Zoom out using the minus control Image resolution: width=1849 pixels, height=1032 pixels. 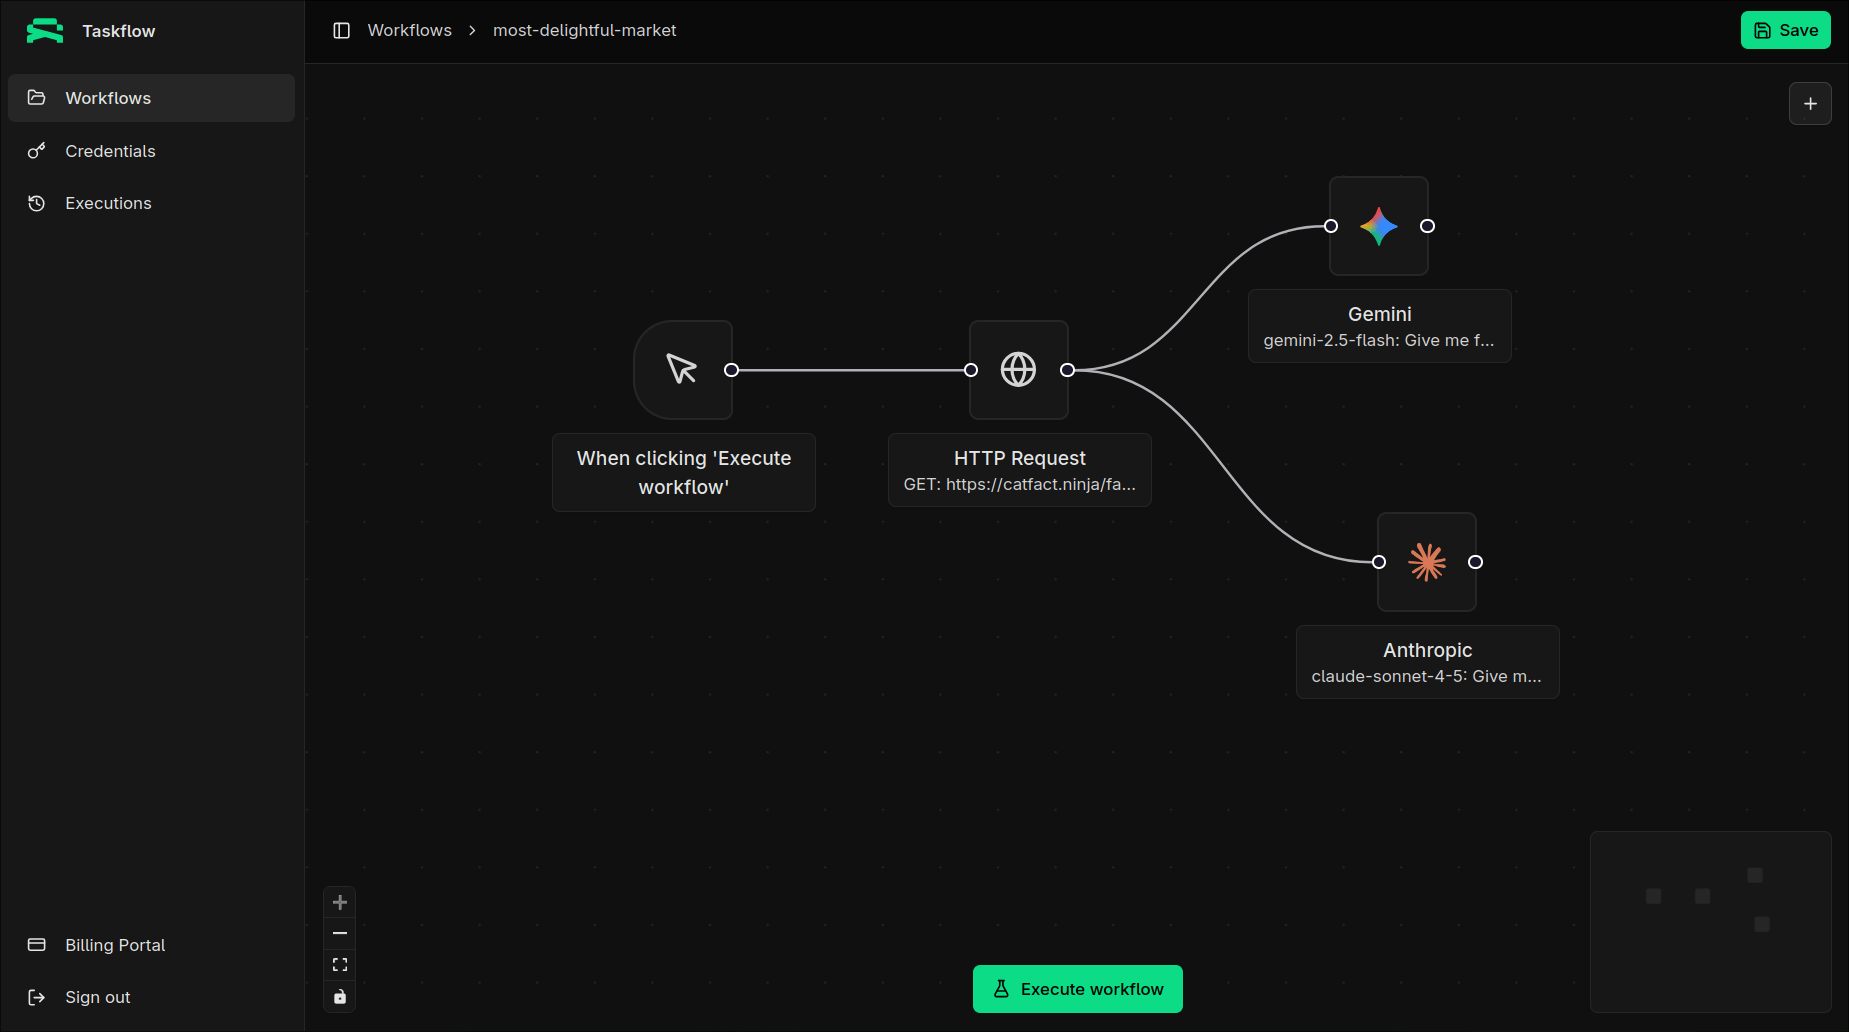(340, 932)
